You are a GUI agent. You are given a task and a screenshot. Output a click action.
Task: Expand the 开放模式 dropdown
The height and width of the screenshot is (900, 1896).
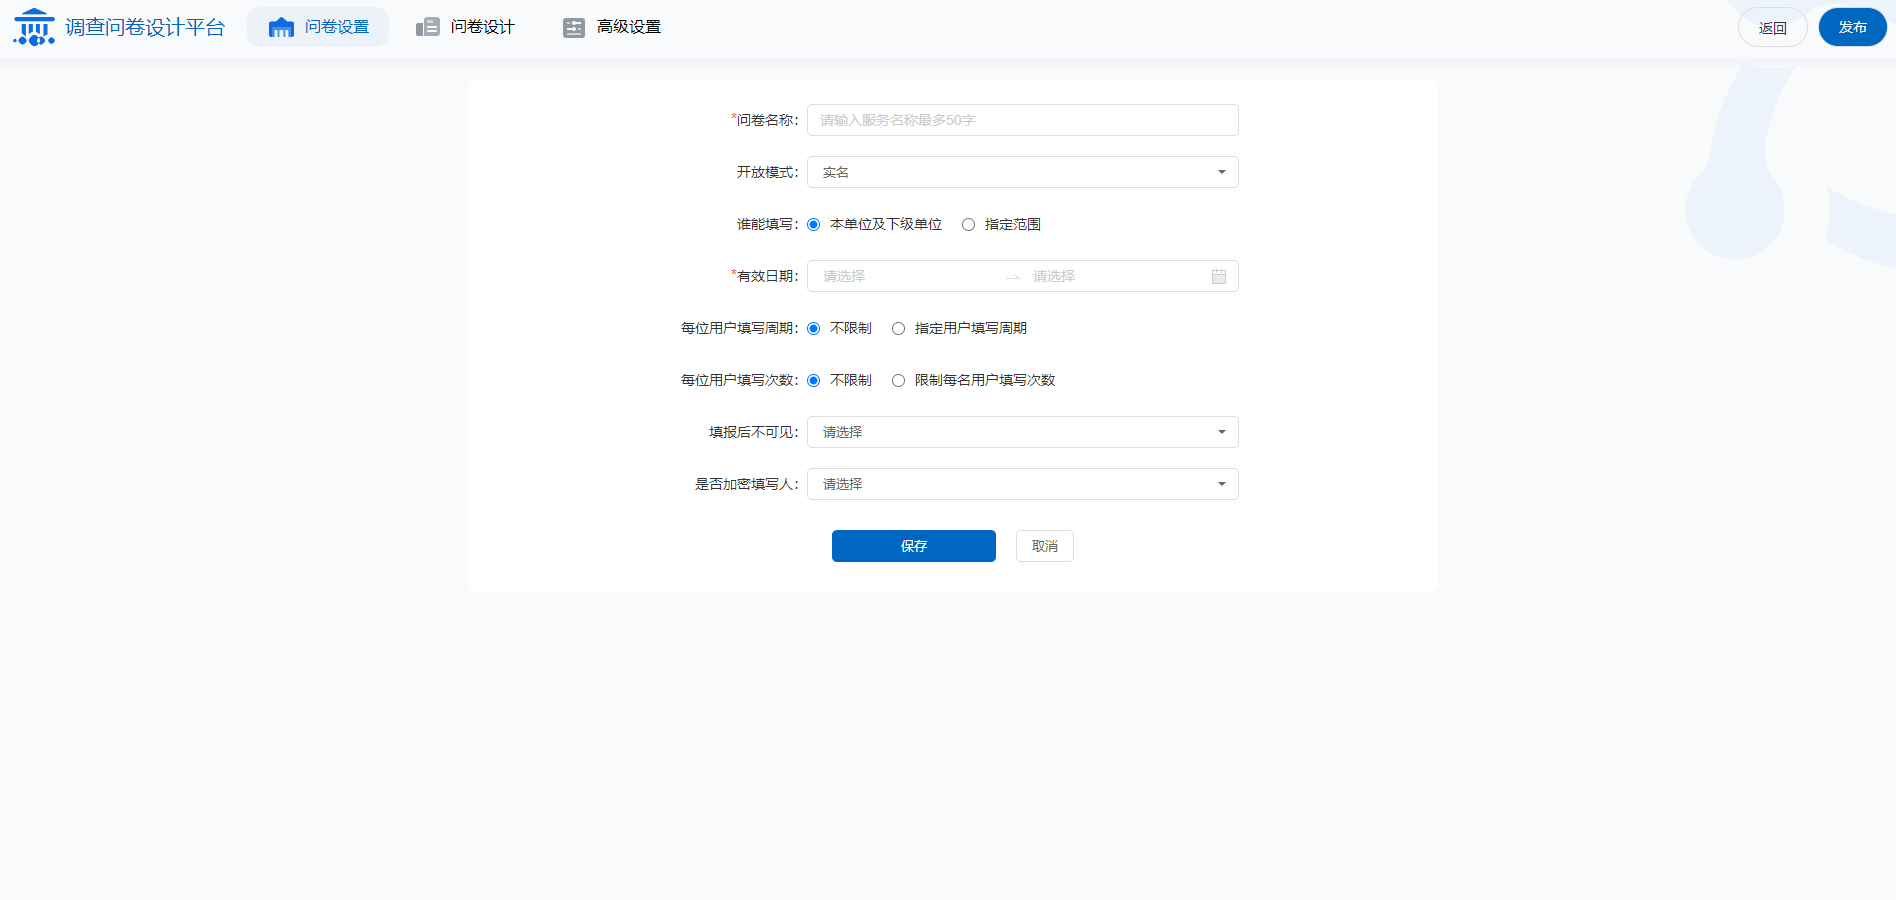tap(1022, 172)
